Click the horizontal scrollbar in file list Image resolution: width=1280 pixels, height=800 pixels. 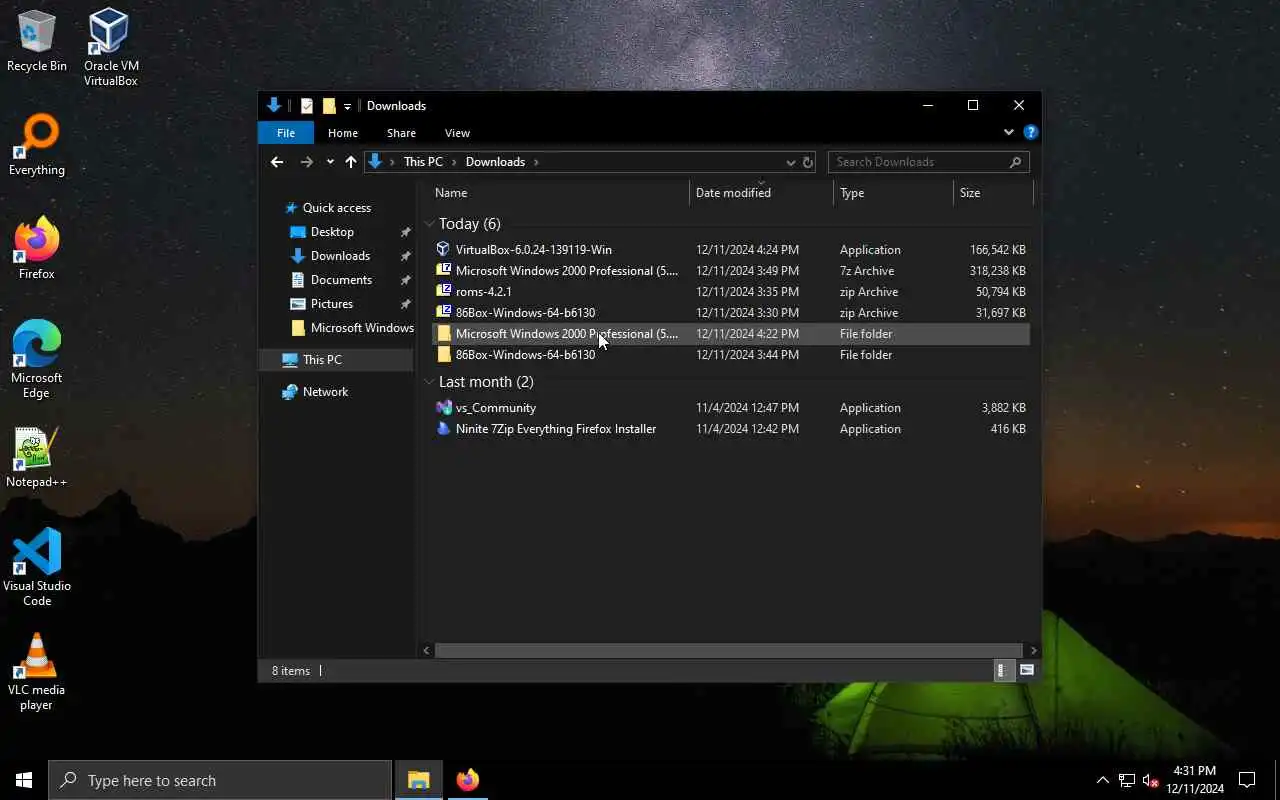[x=729, y=650]
